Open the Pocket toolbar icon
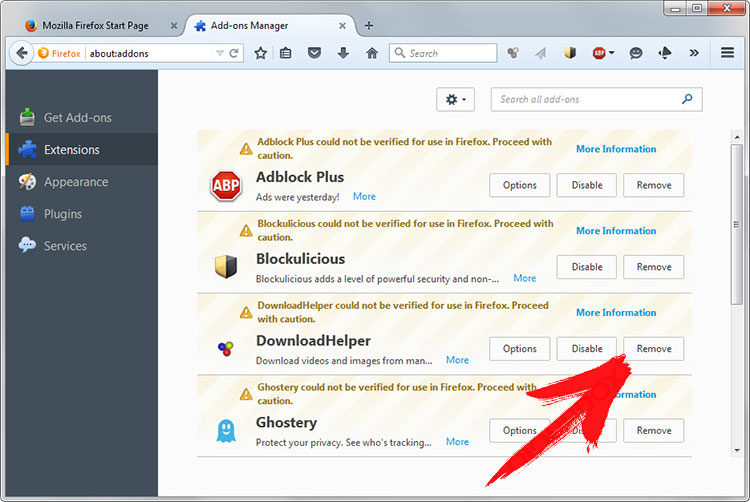 click(314, 53)
